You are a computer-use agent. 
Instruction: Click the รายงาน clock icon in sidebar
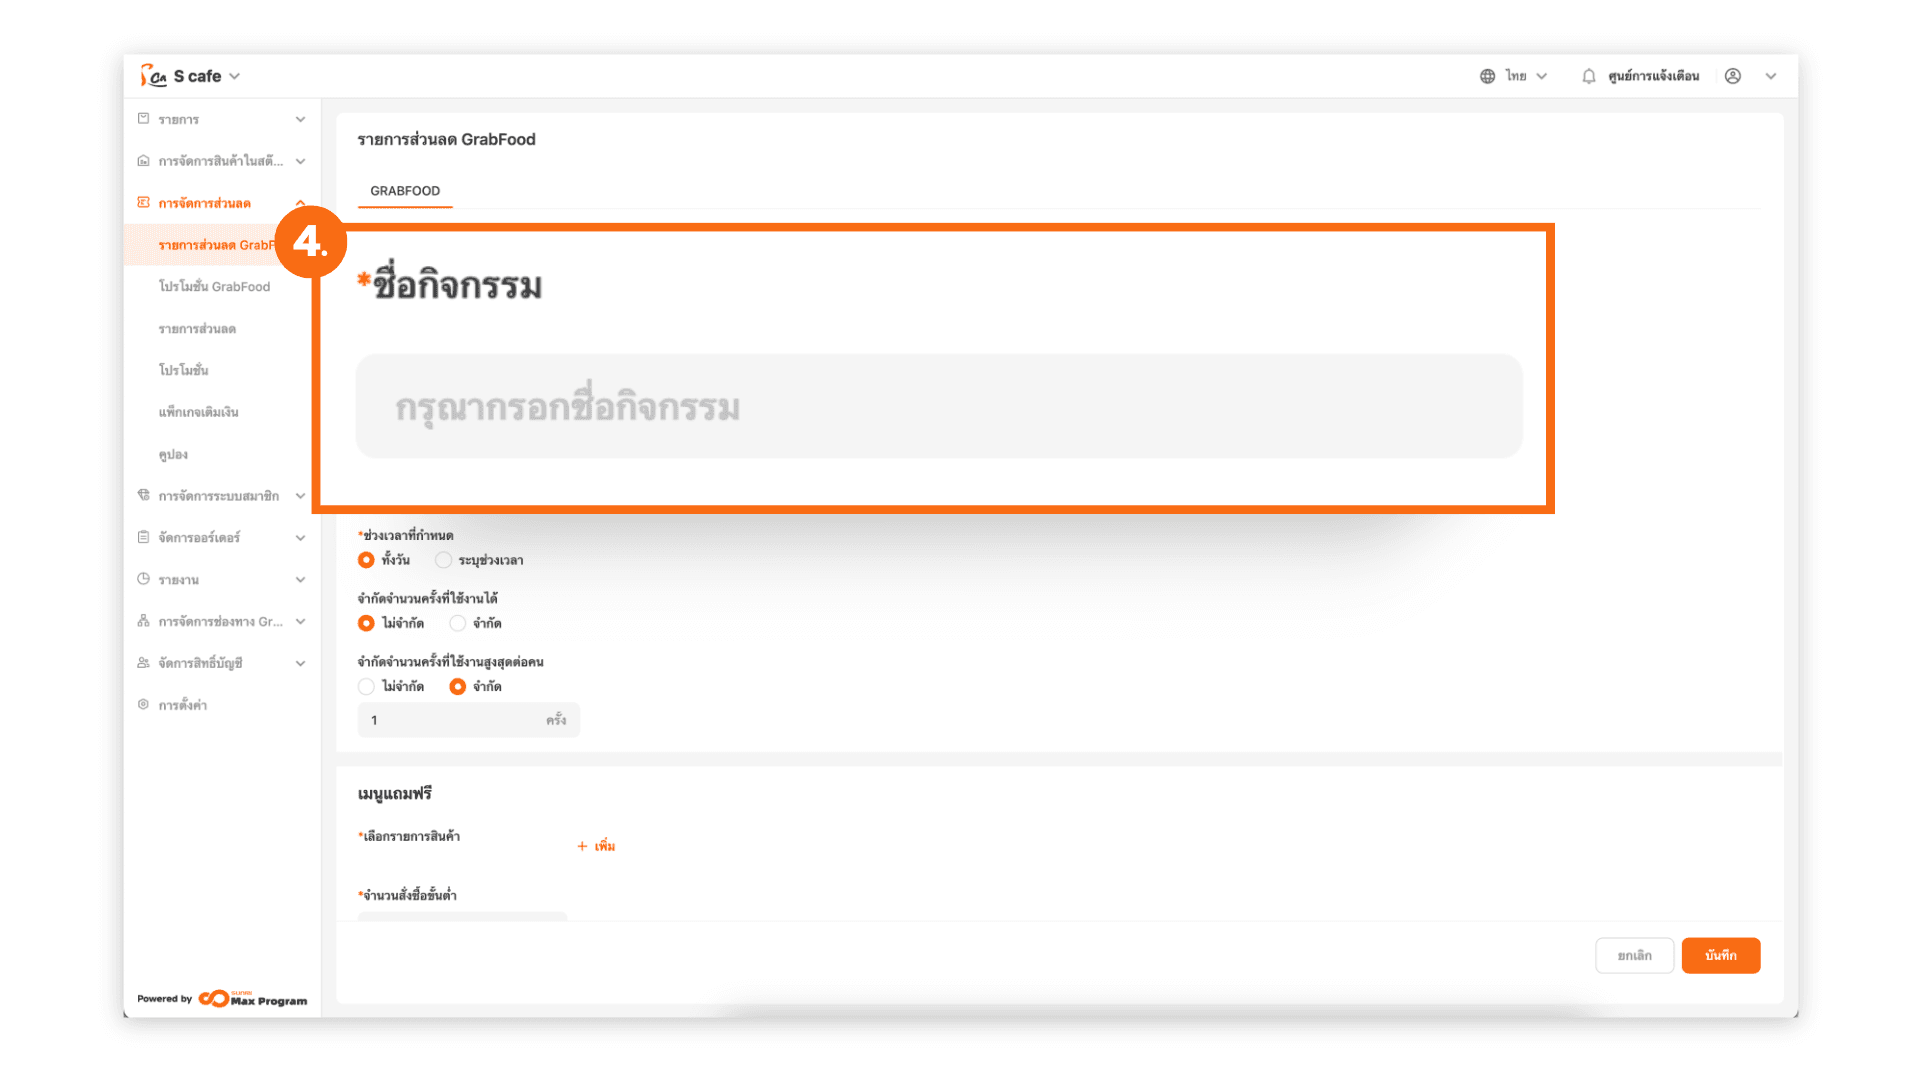144,579
